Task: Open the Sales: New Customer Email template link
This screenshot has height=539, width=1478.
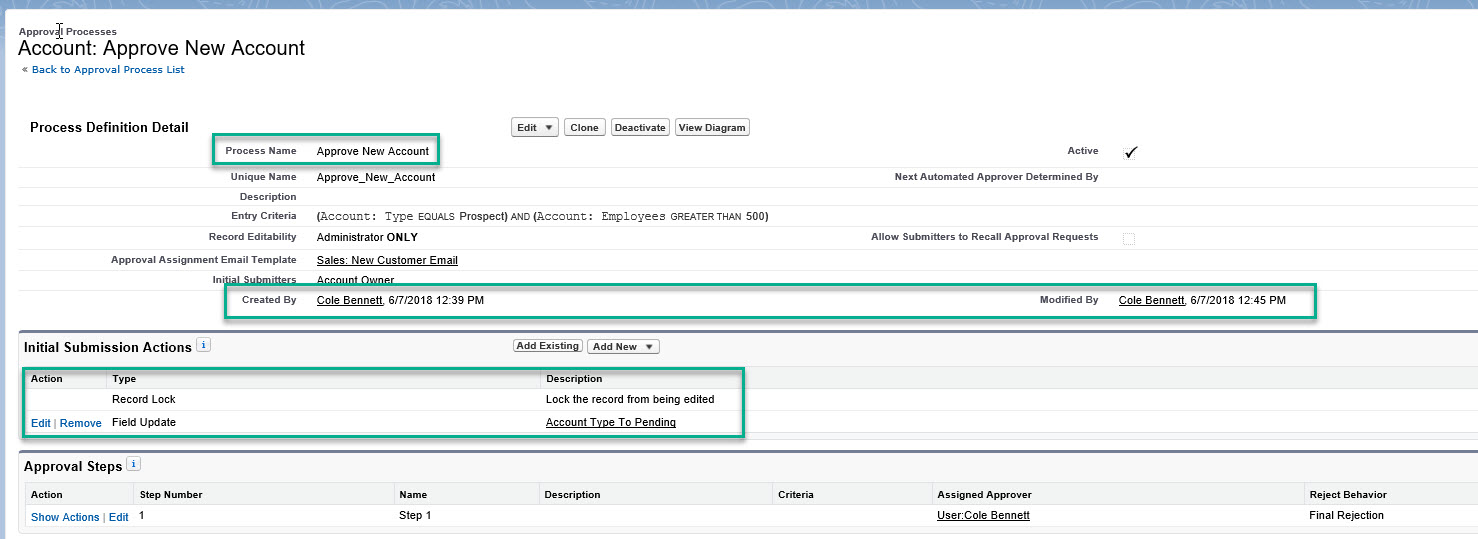Action: [x=387, y=260]
